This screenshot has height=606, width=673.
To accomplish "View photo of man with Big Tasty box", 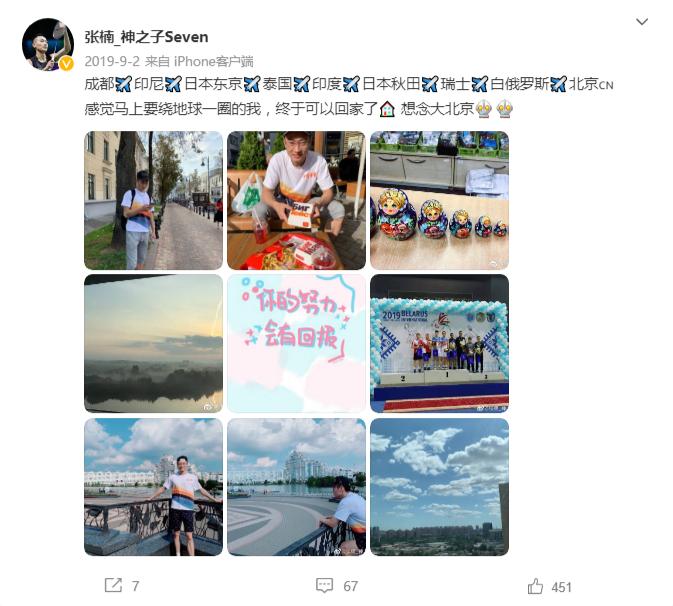I will 296,200.
